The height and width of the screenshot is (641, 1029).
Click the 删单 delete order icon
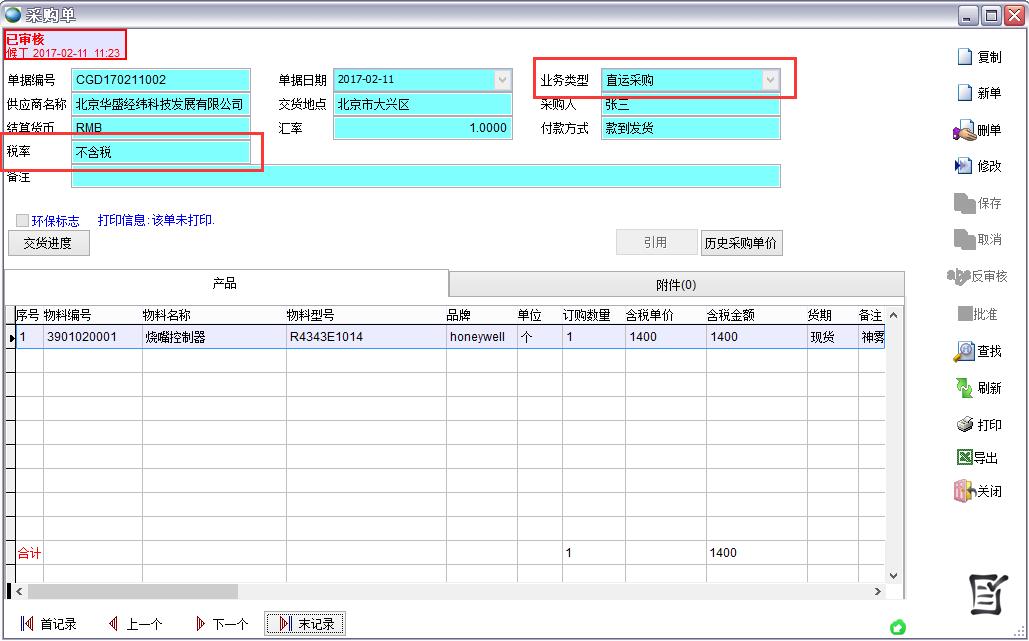coord(964,130)
